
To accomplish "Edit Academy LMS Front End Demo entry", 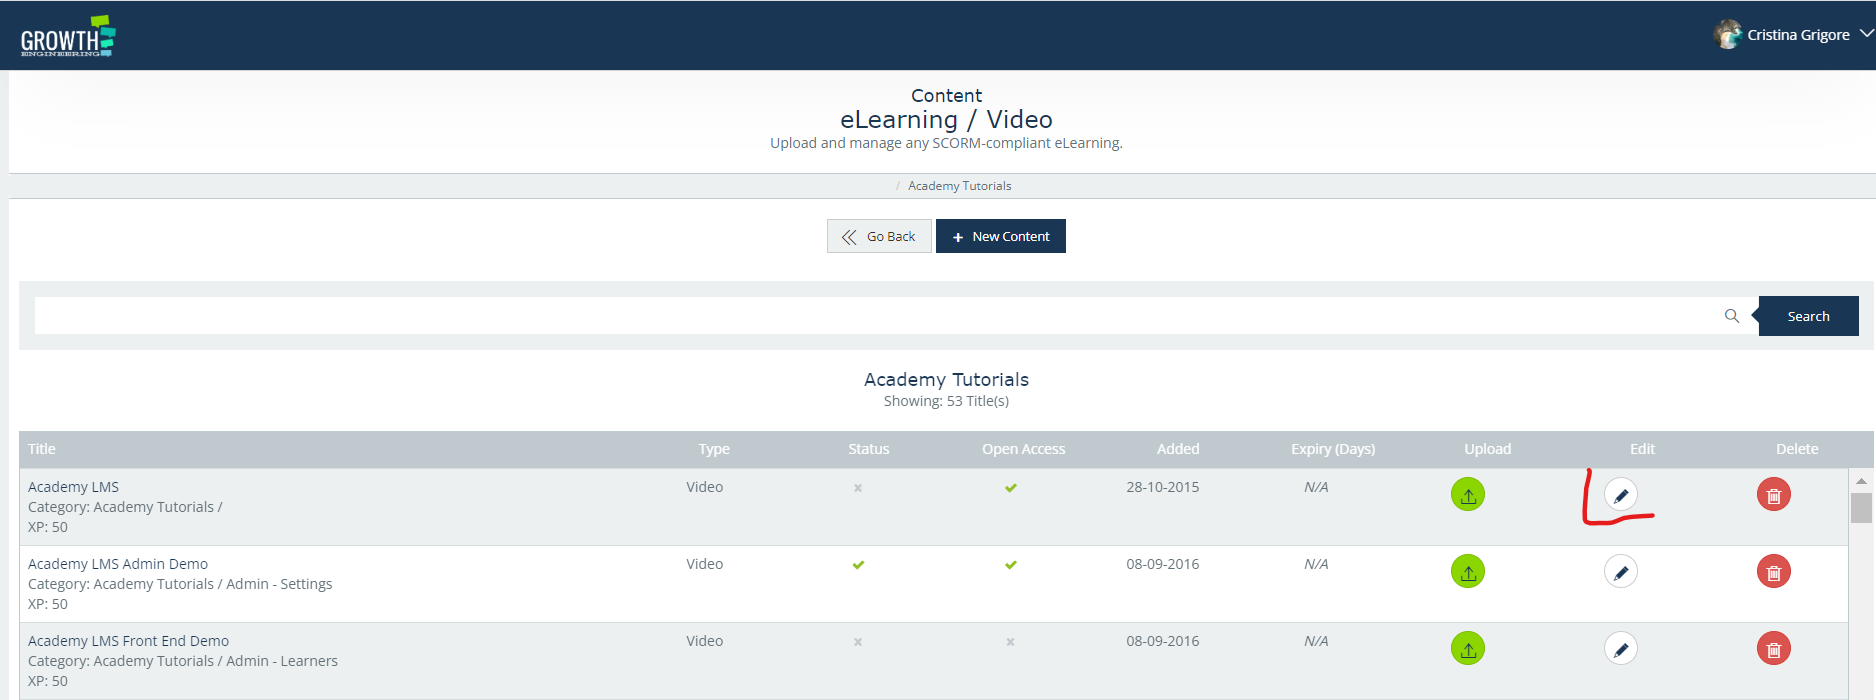I will (1620, 649).
